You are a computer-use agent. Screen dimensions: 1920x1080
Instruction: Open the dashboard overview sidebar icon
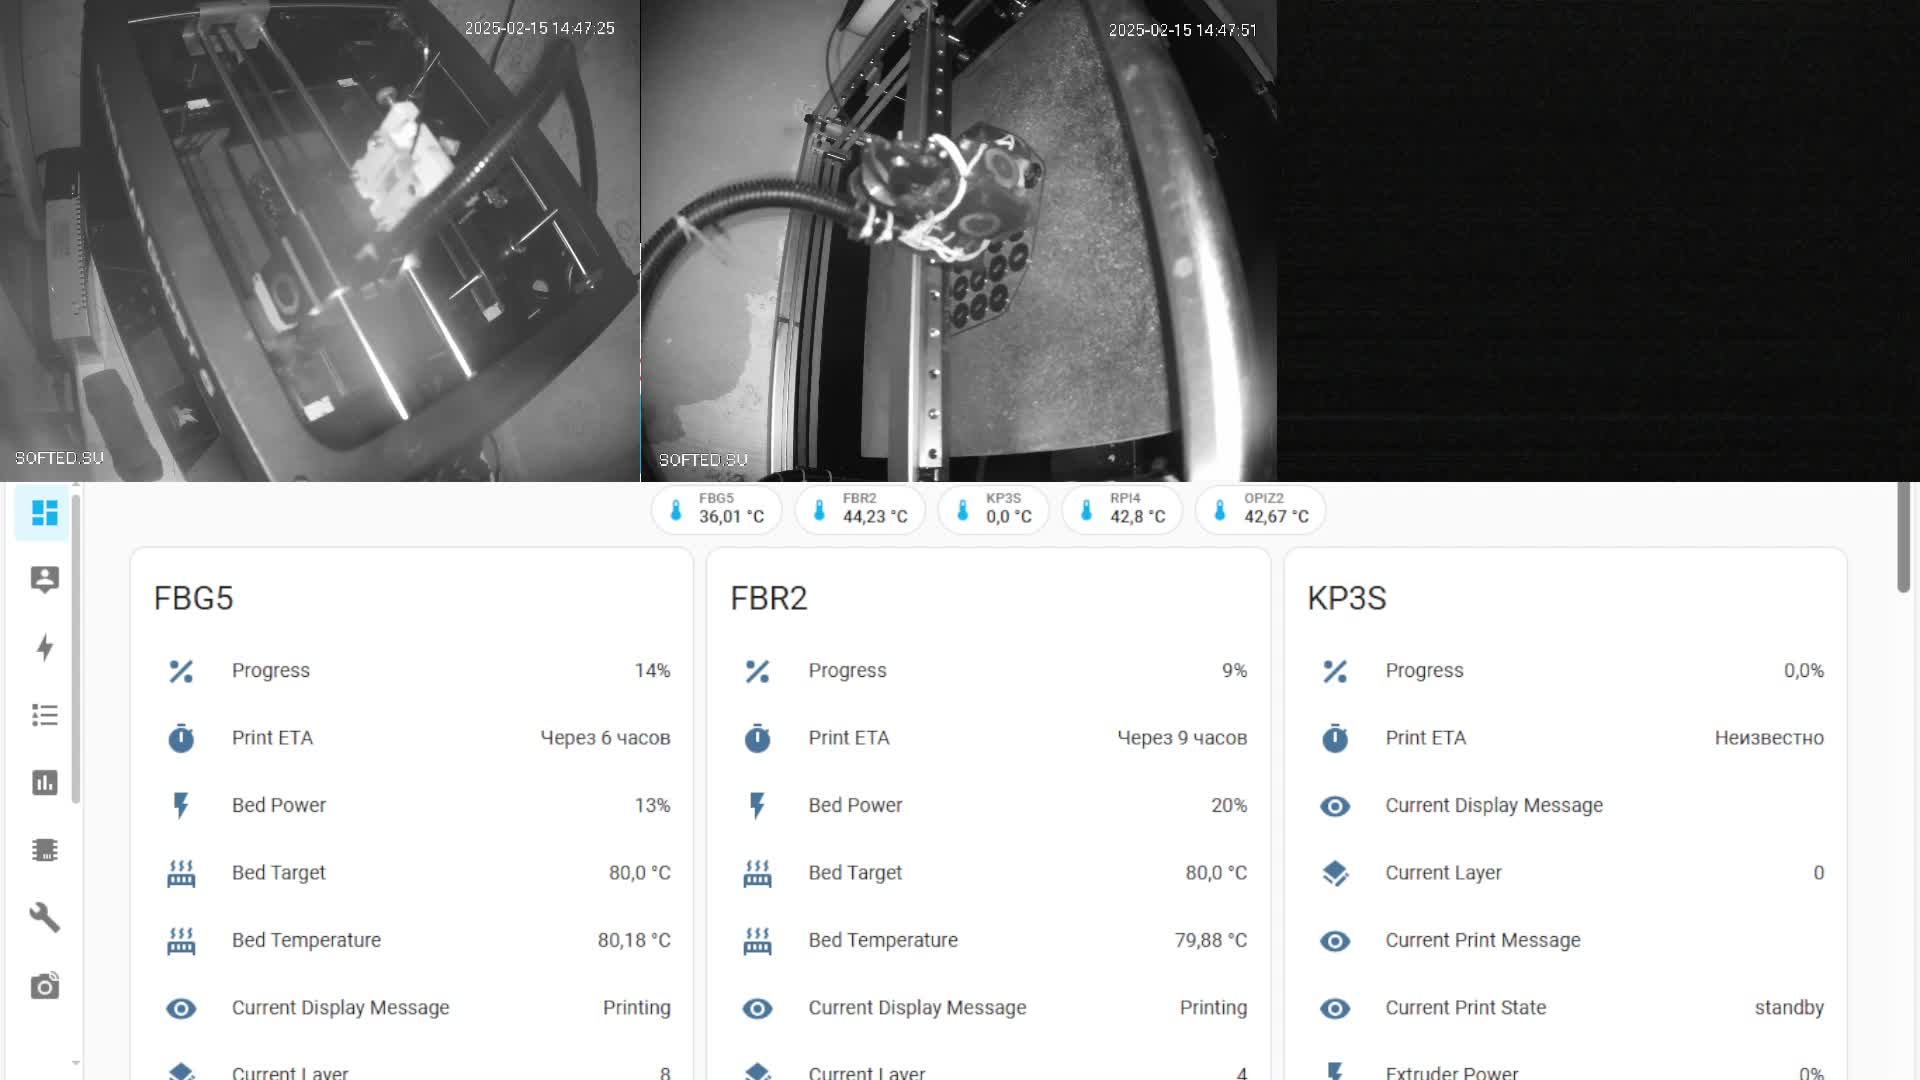click(44, 513)
